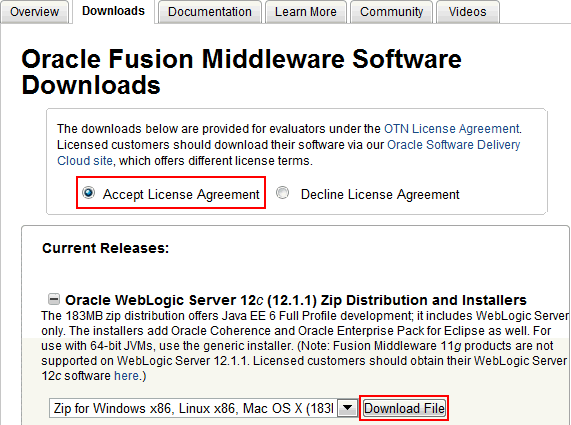Click the 'here' link for licensed customers
The width and height of the screenshot is (571, 425).
click(x=126, y=375)
